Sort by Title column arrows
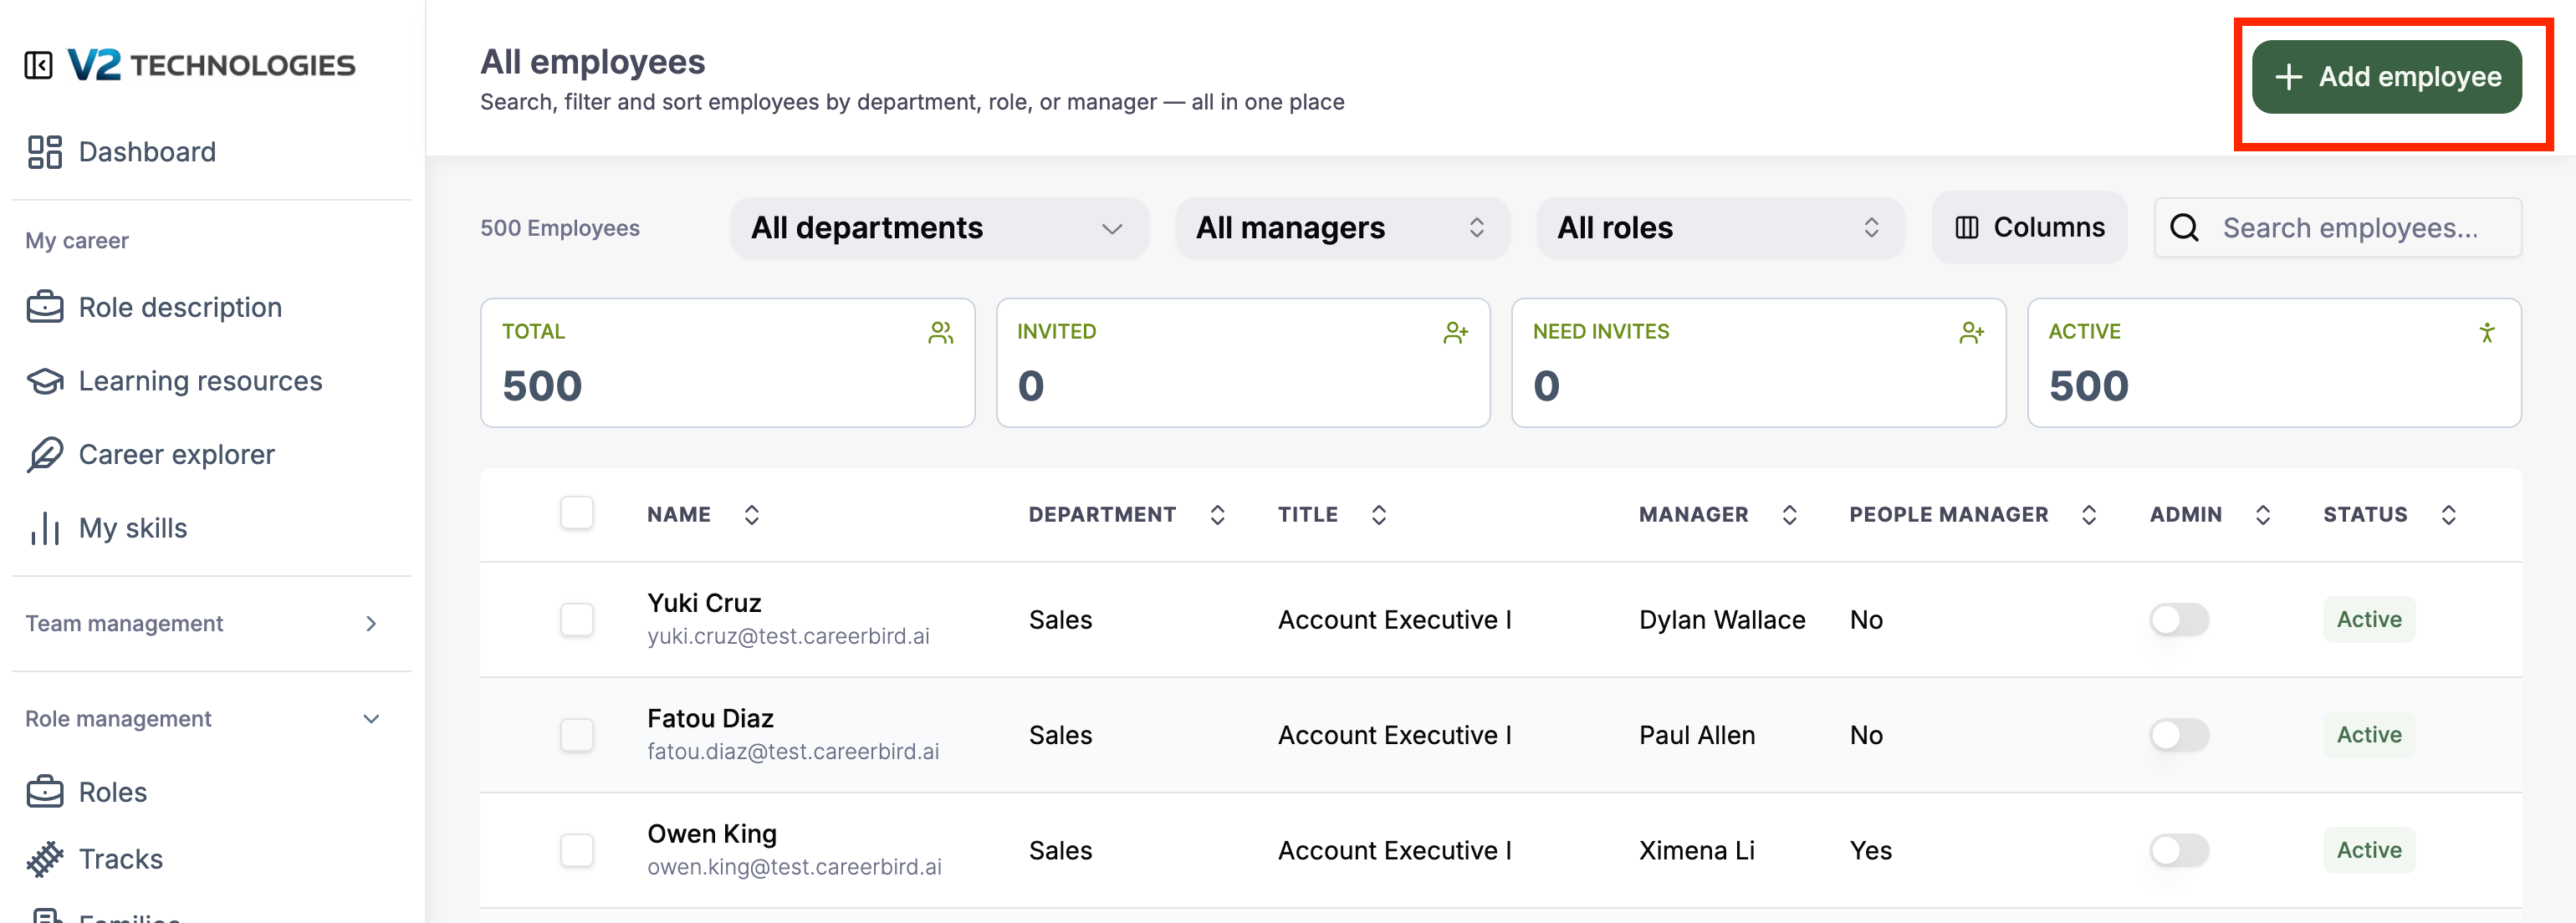This screenshot has width=2576, height=923. pos(1379,515)
